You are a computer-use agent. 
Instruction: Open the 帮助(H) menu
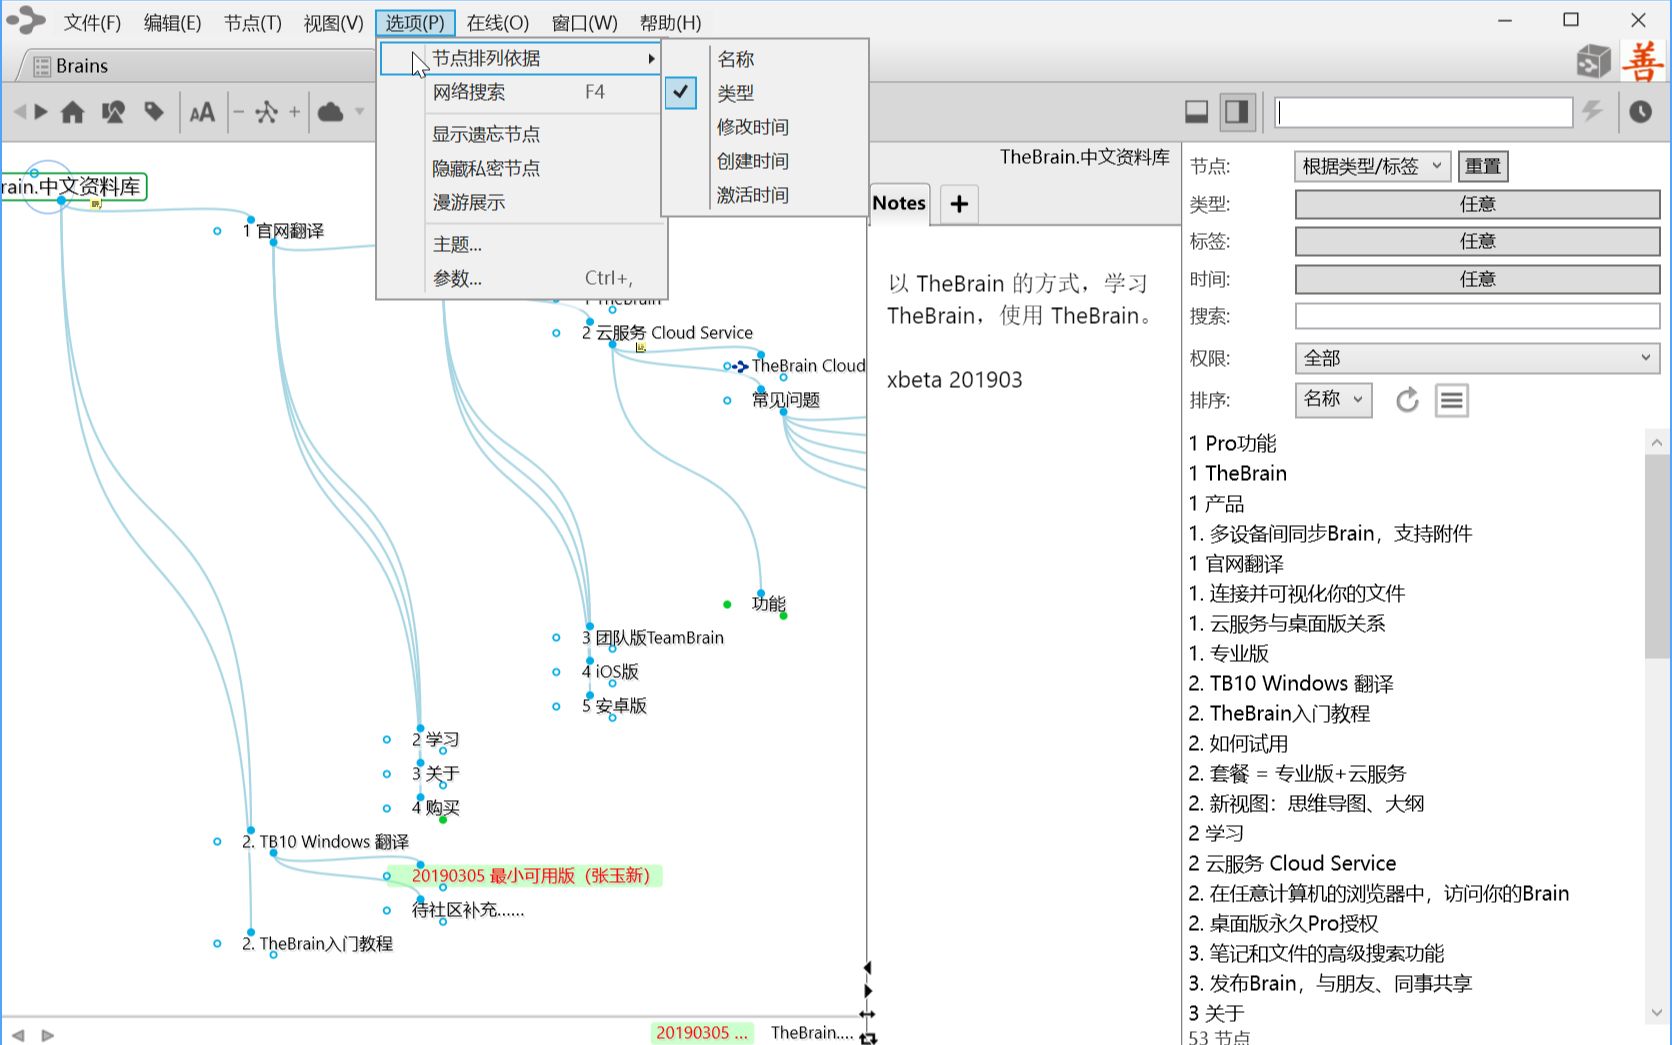click(670, 23)
